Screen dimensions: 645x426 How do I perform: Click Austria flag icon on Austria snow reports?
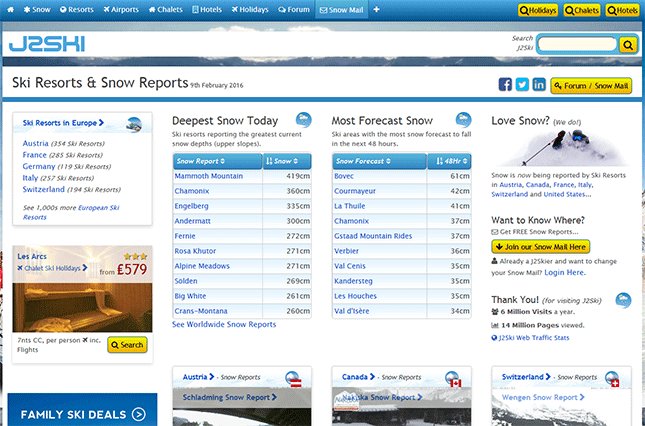293,379
